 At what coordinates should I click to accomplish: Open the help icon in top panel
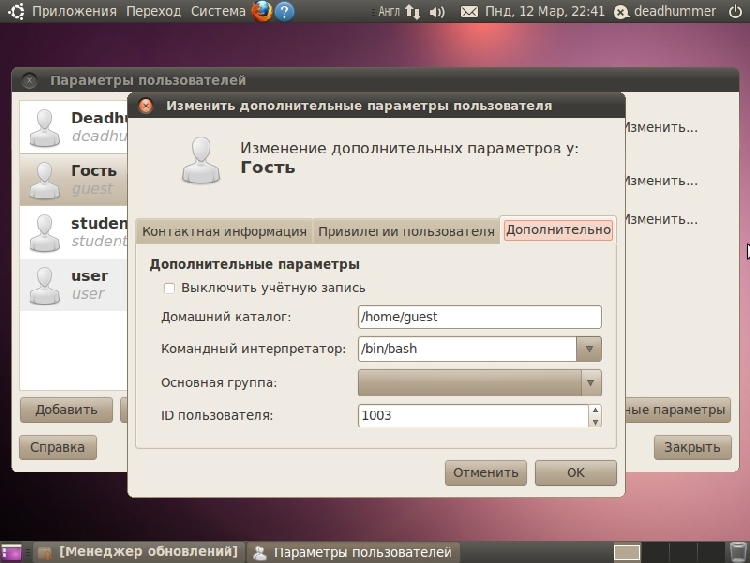(x=285, y=12)
